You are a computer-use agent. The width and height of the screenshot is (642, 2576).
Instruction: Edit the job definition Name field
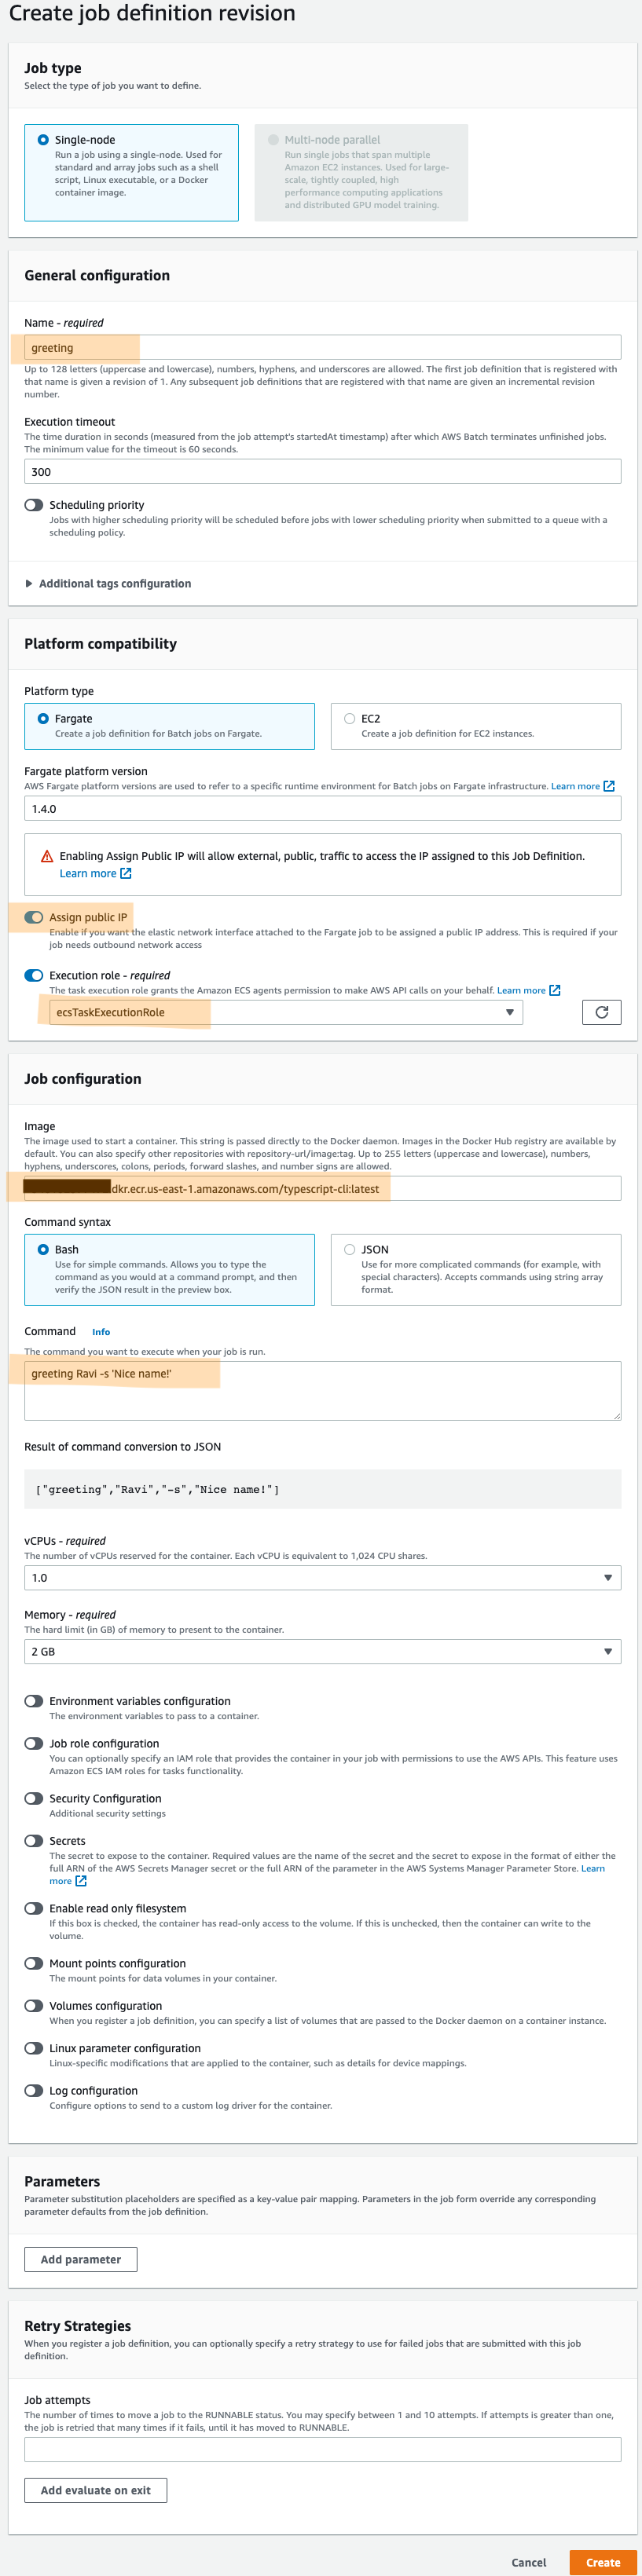(322, 348)
